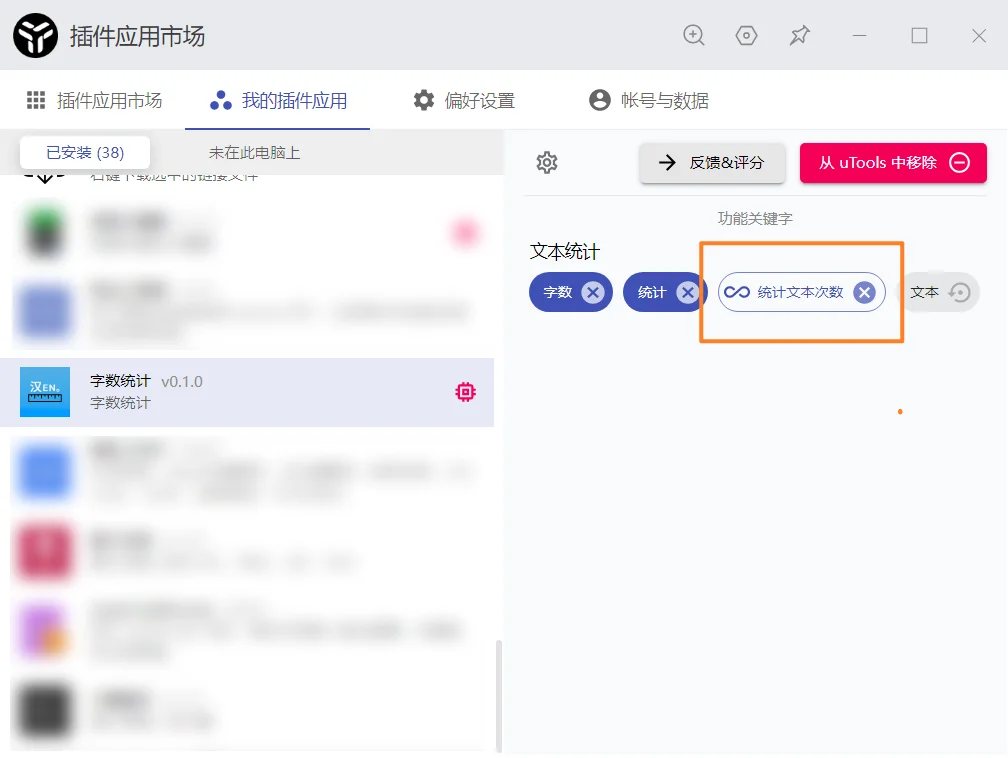
Task: Remove the 统计 keyword with its X icon
Action: 687,292
